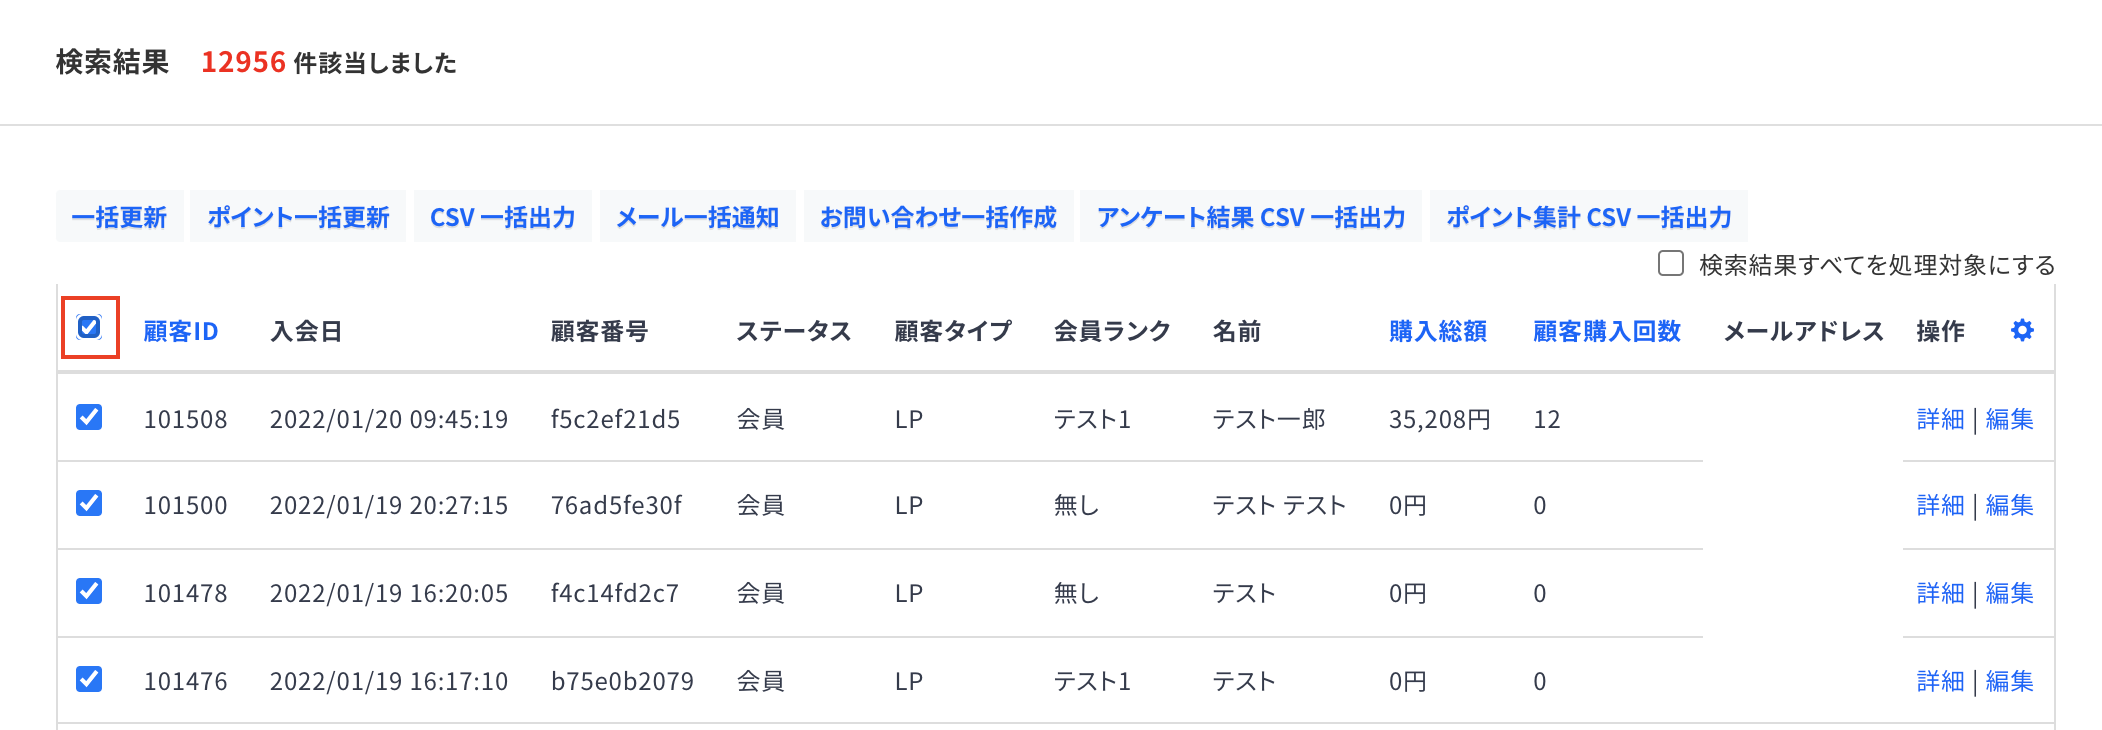2102x730 pixels.
Task: Click メール一括通知 button
Action: click(x=697, y=216)
